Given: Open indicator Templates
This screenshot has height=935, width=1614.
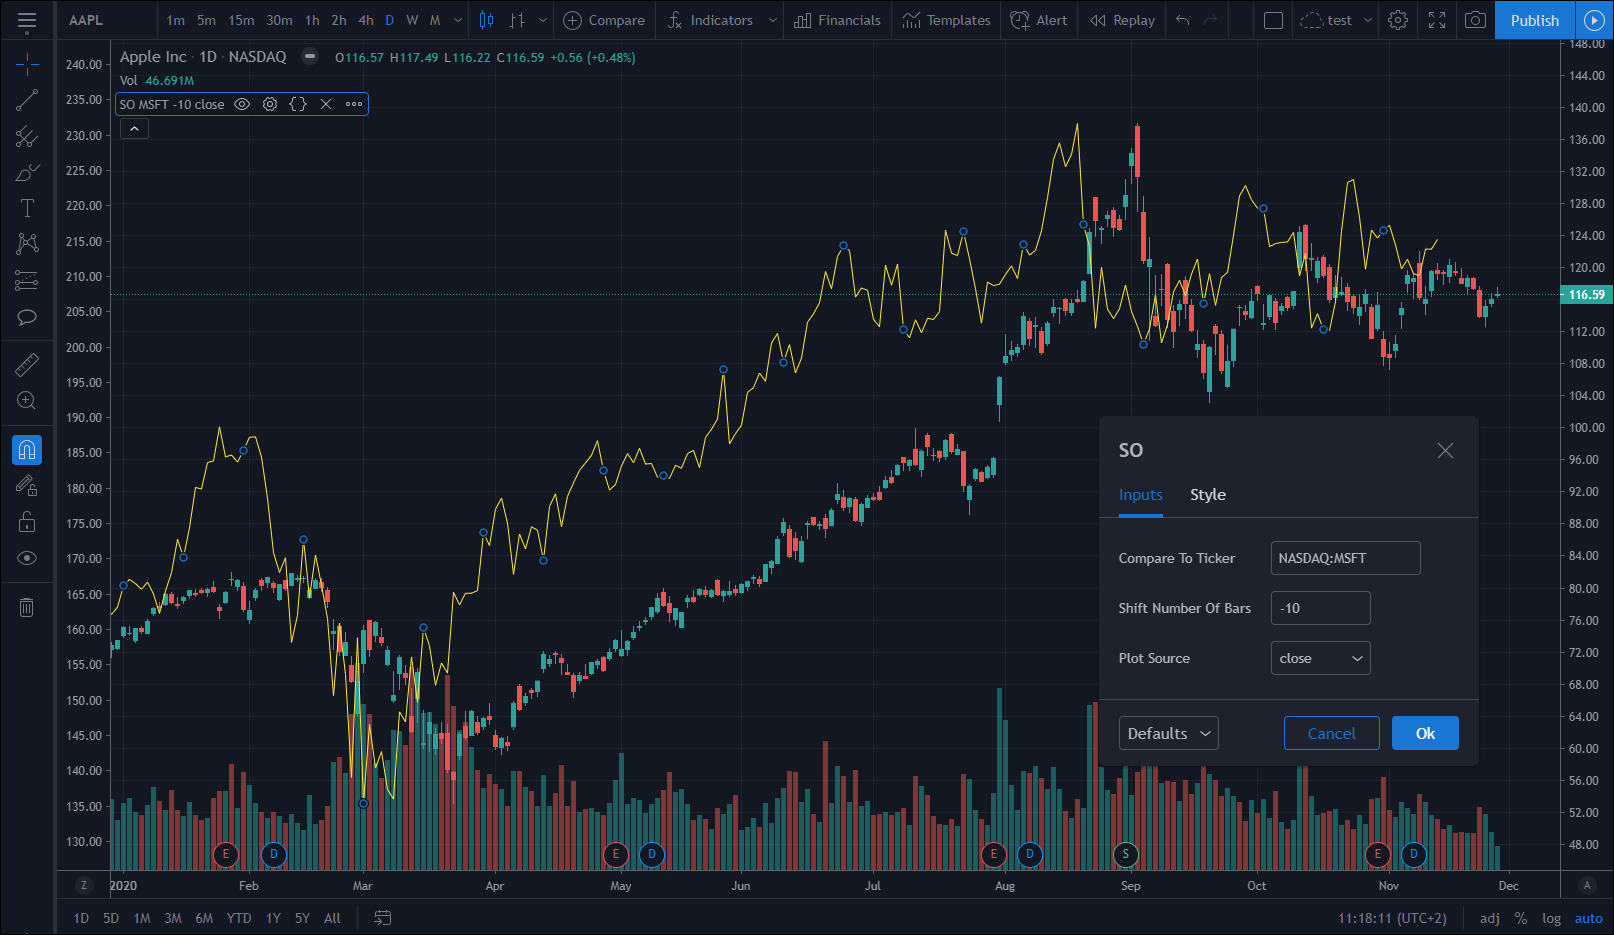Looking at the screenshot, I should 946,20.
